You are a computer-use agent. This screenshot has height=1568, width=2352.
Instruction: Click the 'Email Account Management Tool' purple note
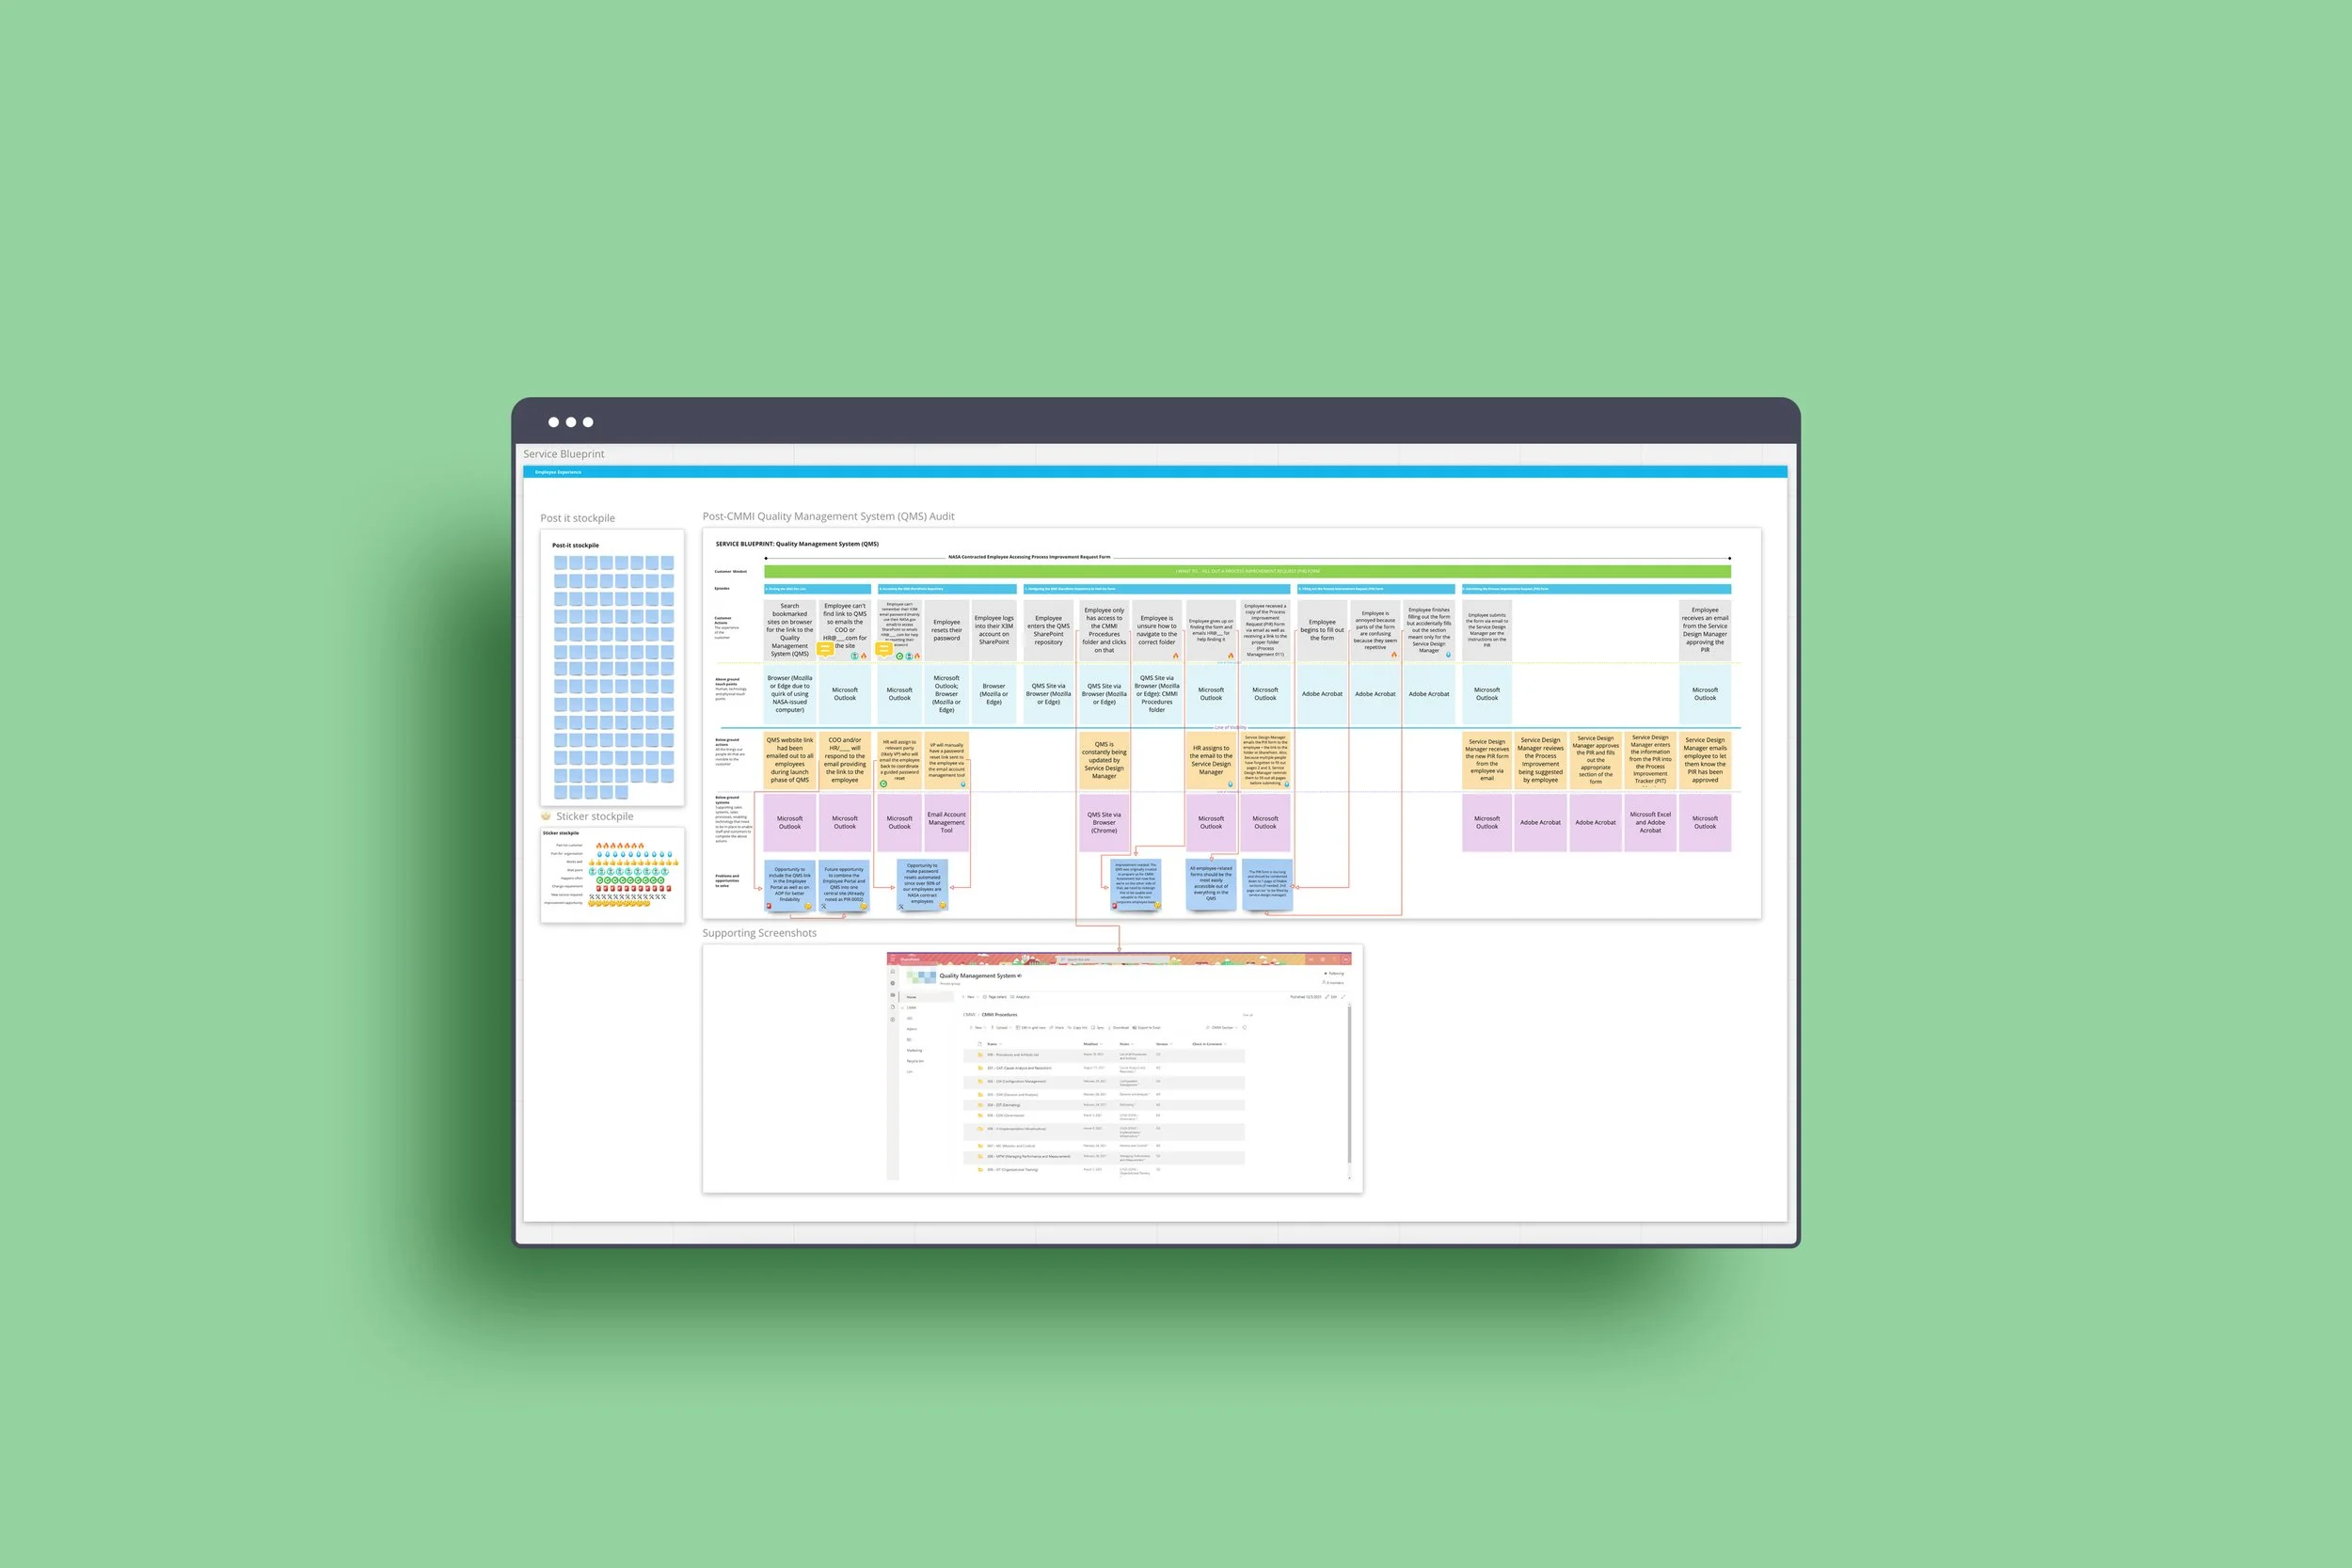[x=946, y=822]
